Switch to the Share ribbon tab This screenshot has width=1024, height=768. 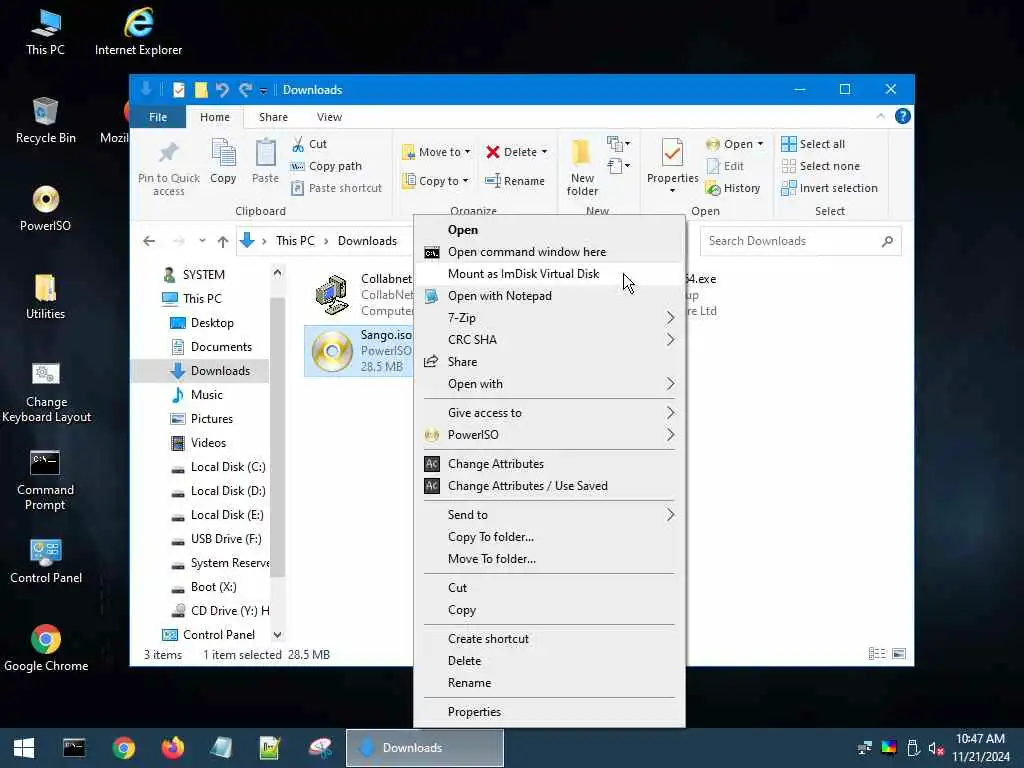point(273,117)
